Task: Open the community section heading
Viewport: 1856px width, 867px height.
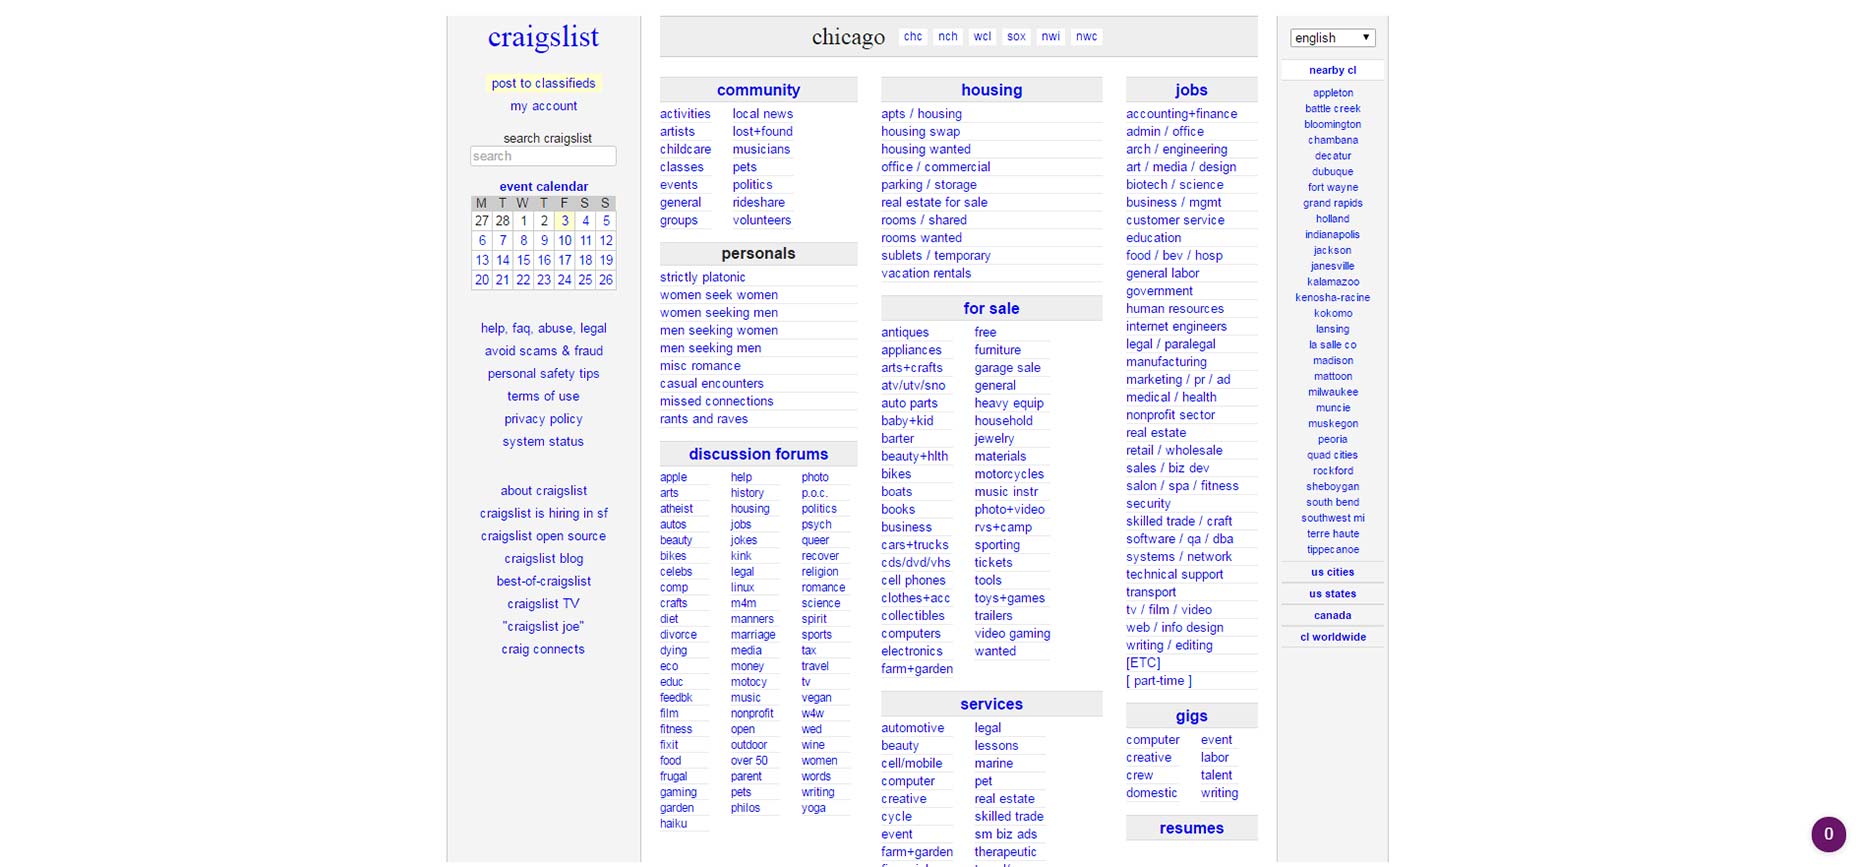Action: pyautogui.click(x=758, y=90)
